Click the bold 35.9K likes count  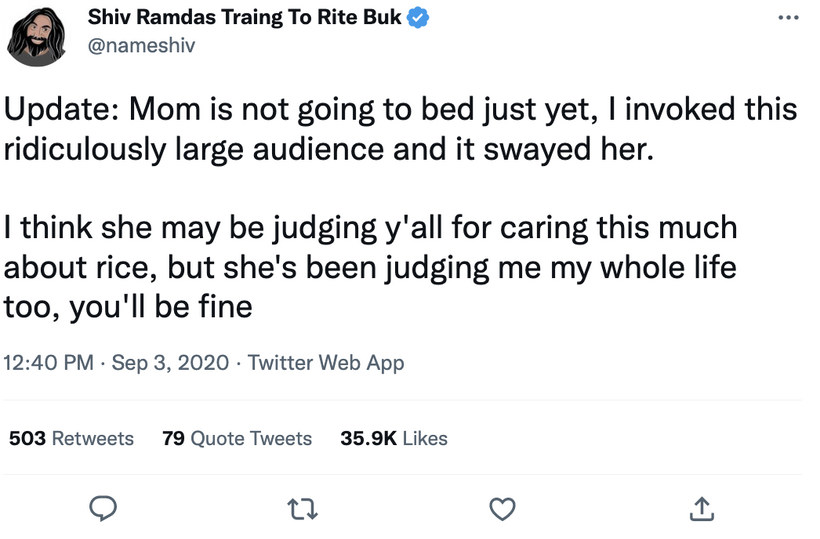[x=369, y=438]
